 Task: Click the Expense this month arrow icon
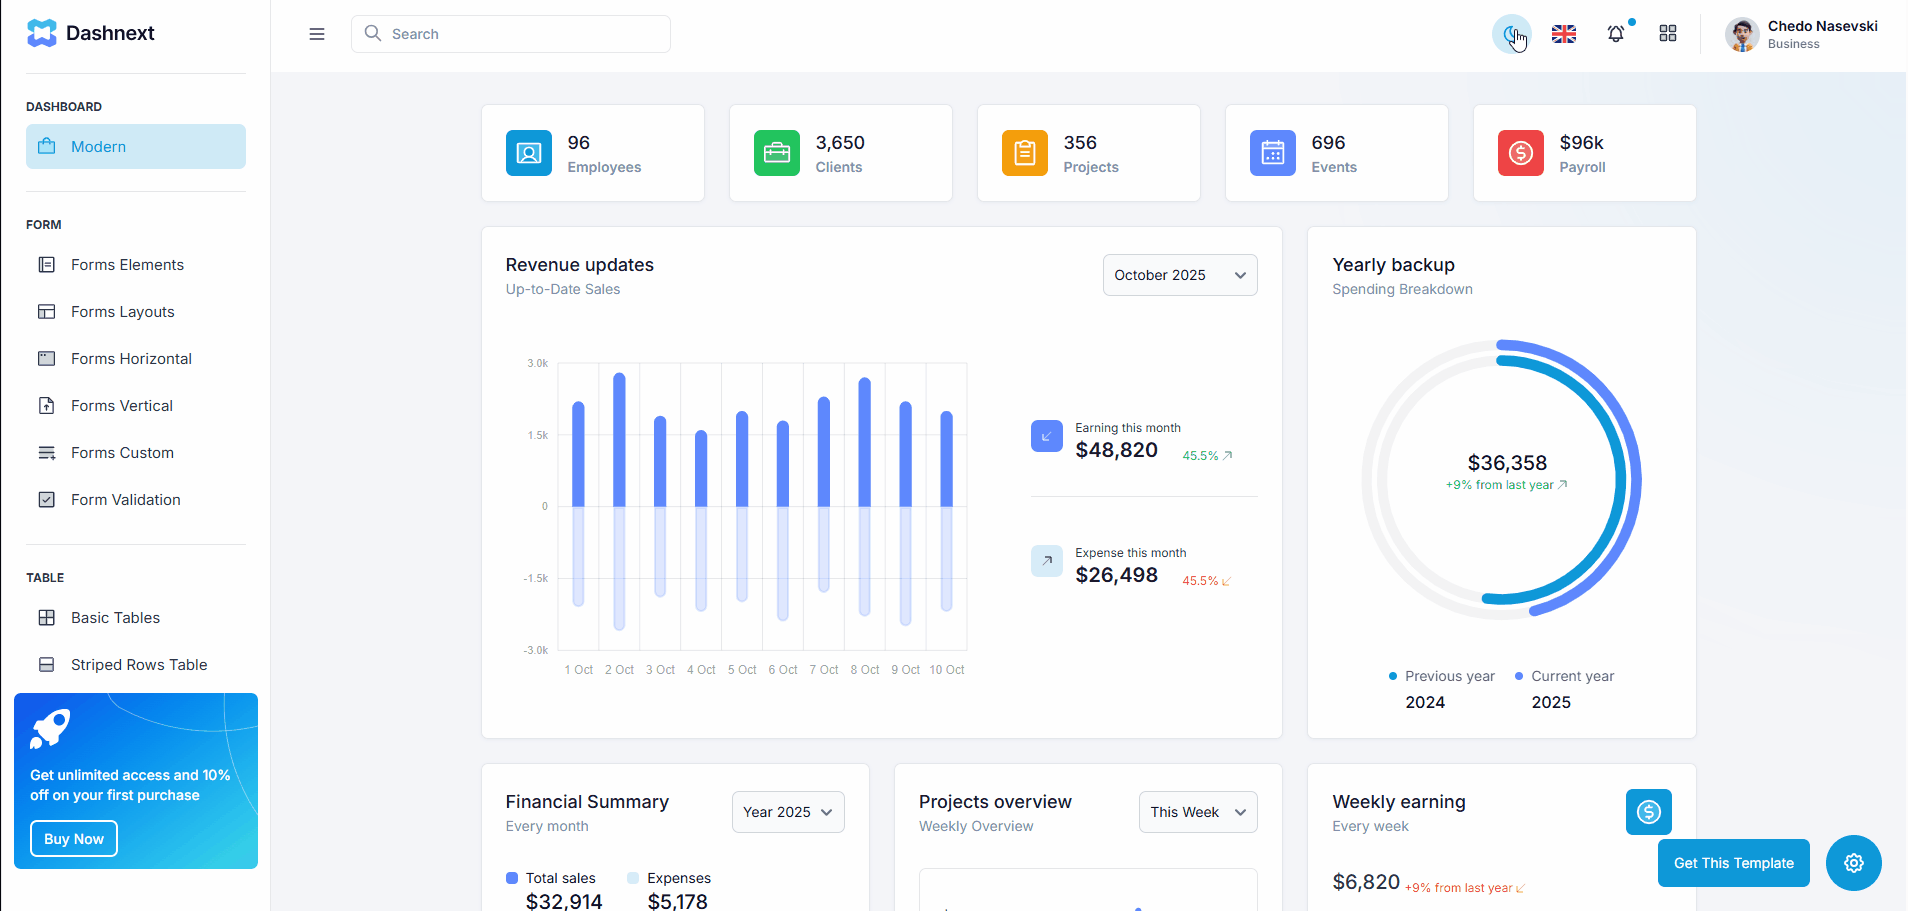click(x=1047, y=561)
